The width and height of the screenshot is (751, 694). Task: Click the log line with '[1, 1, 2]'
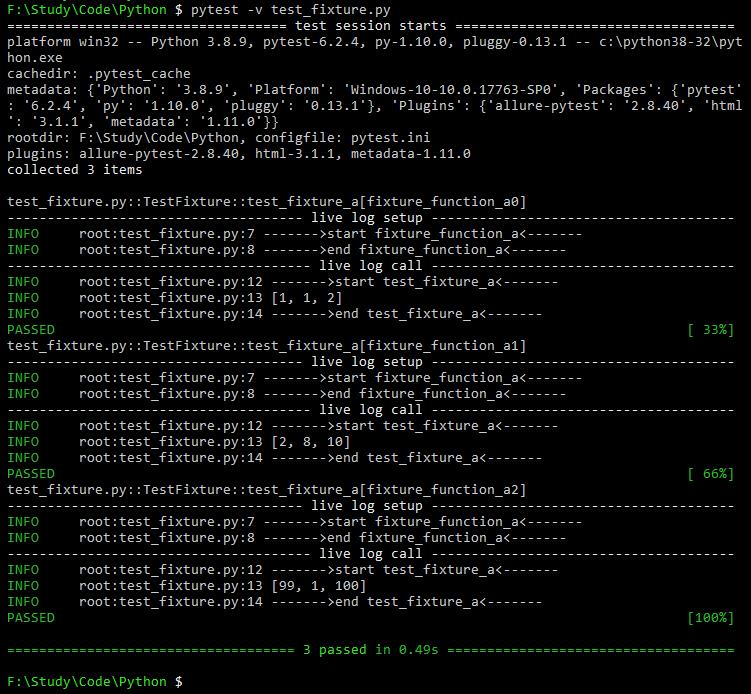click(175, 298)
